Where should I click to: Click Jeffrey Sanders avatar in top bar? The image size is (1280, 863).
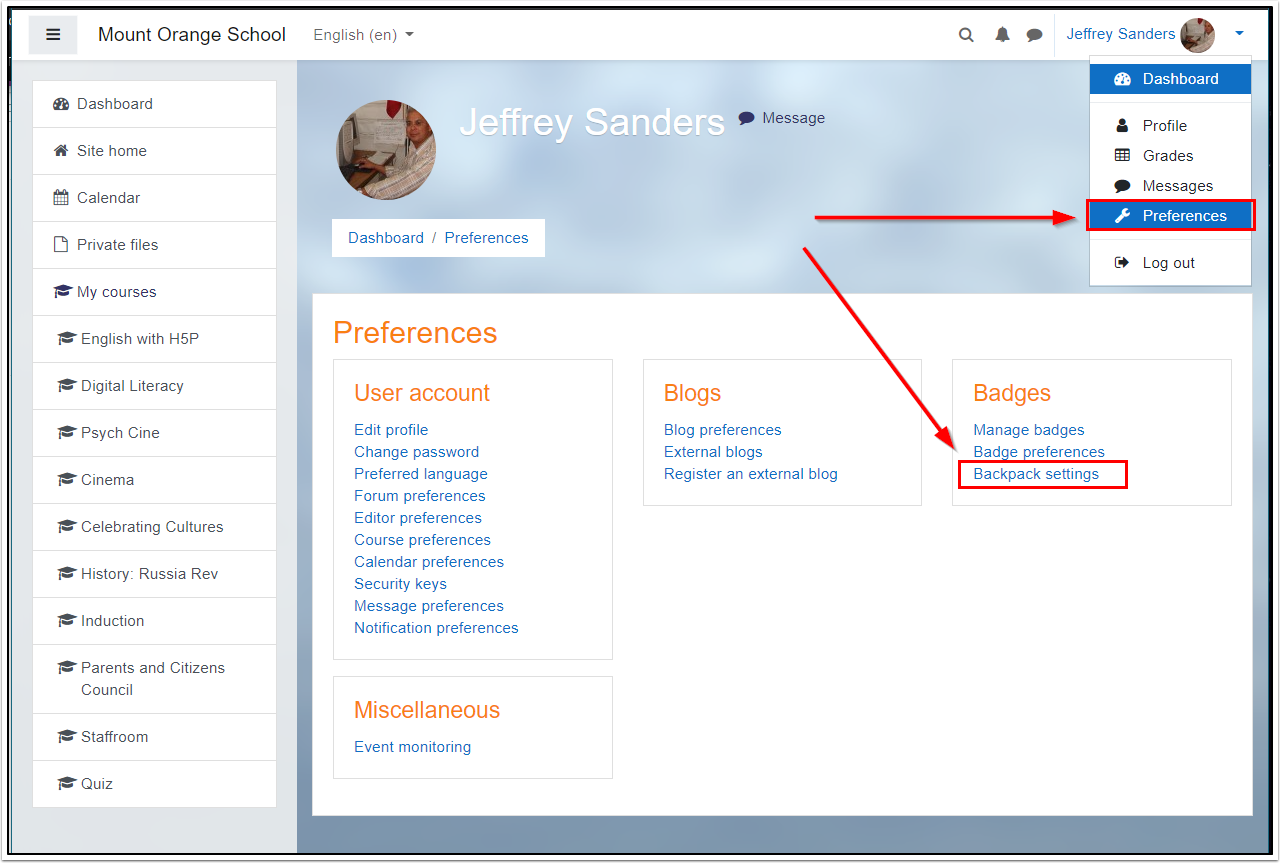coord(1197,35)
